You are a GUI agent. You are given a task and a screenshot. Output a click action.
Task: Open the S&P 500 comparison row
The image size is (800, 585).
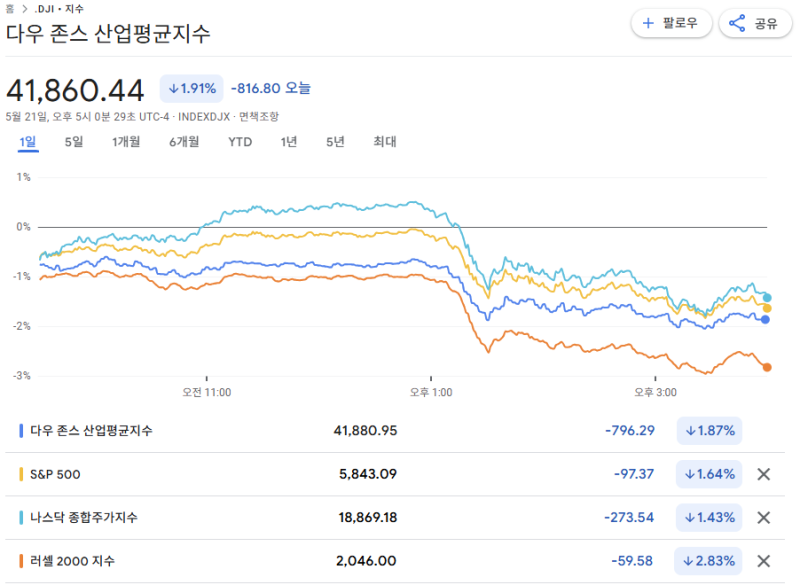395,474
